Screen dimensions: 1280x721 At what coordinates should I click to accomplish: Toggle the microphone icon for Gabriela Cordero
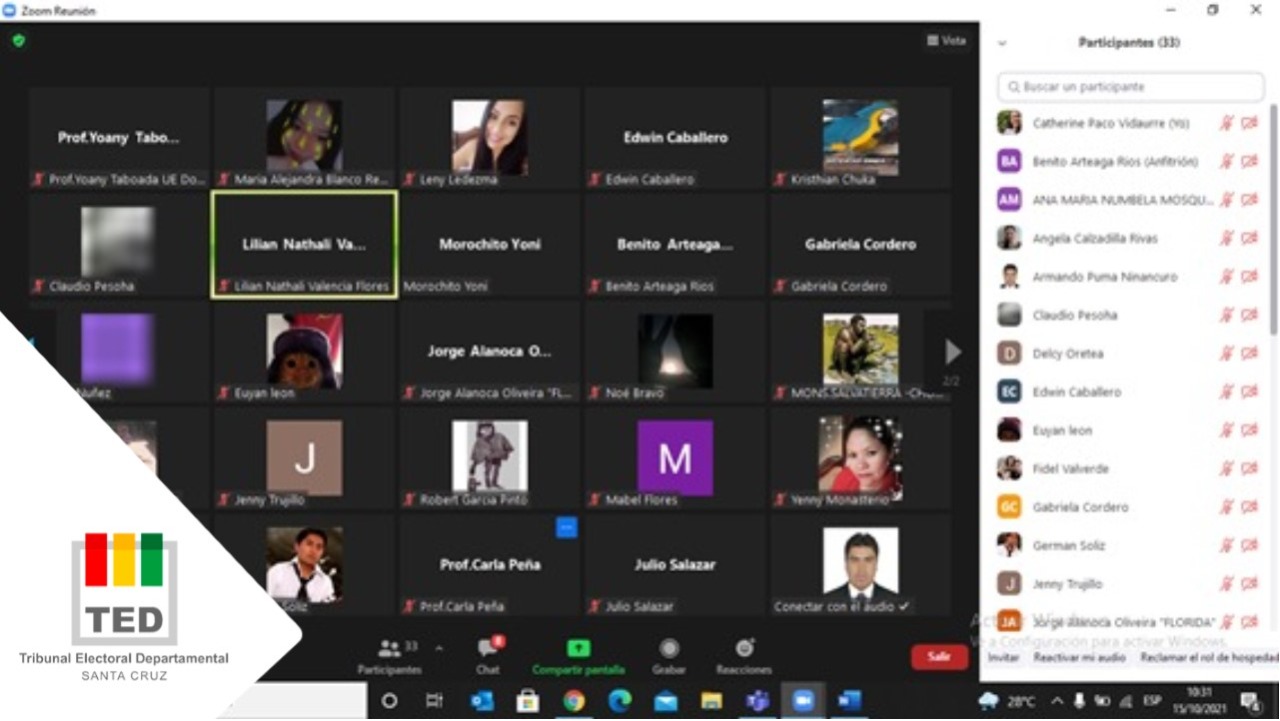[x=1226, y=507]
